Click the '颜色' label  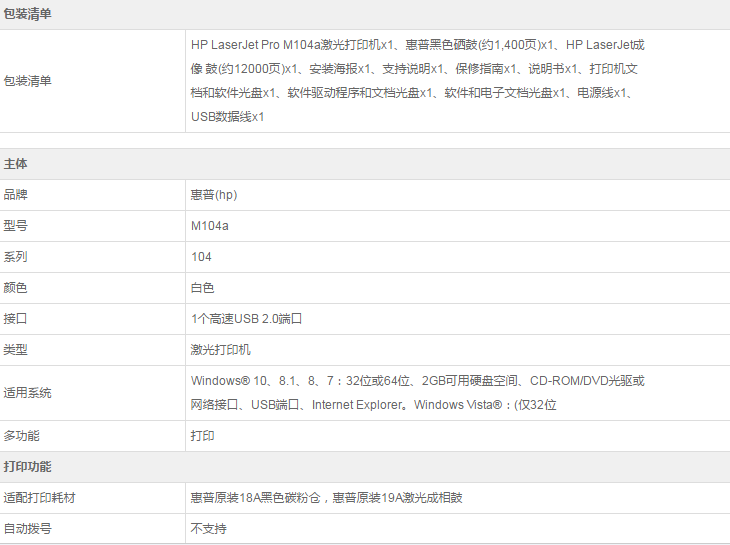click(x=15, y=288)
